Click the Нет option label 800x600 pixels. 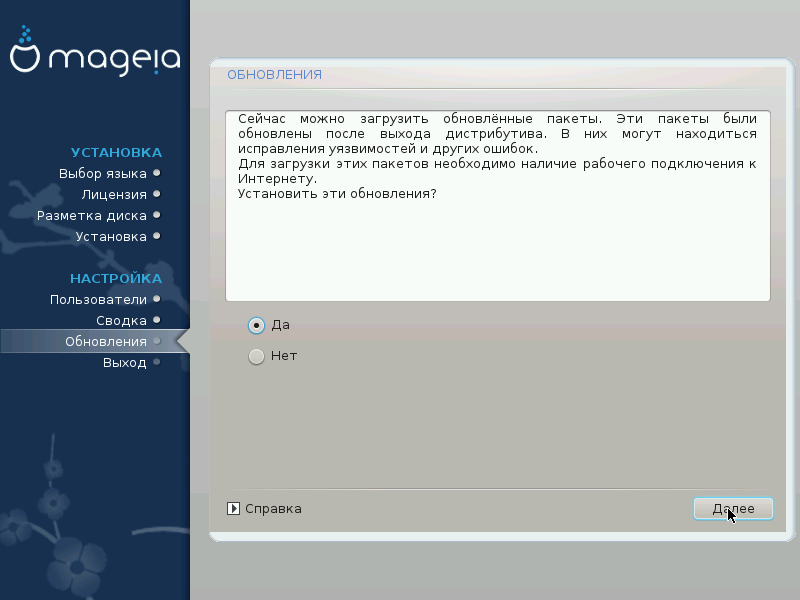(284, 356)
